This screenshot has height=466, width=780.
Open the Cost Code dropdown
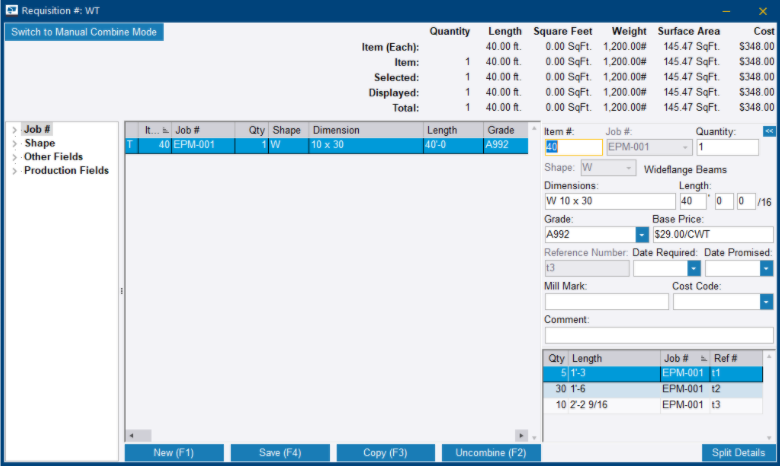[x=766, y=302]
